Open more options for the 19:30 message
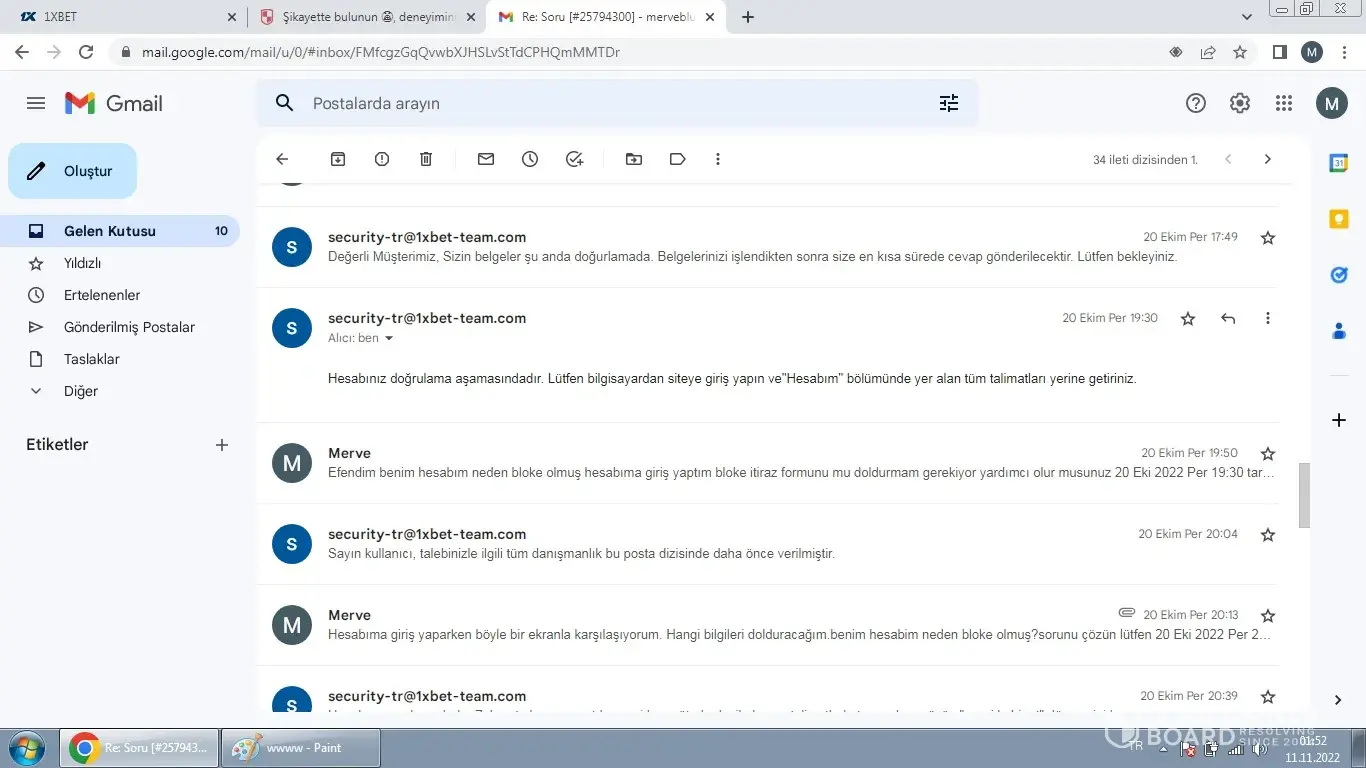The height and width of the screenshot is (768, 1366). point(1268,318)
